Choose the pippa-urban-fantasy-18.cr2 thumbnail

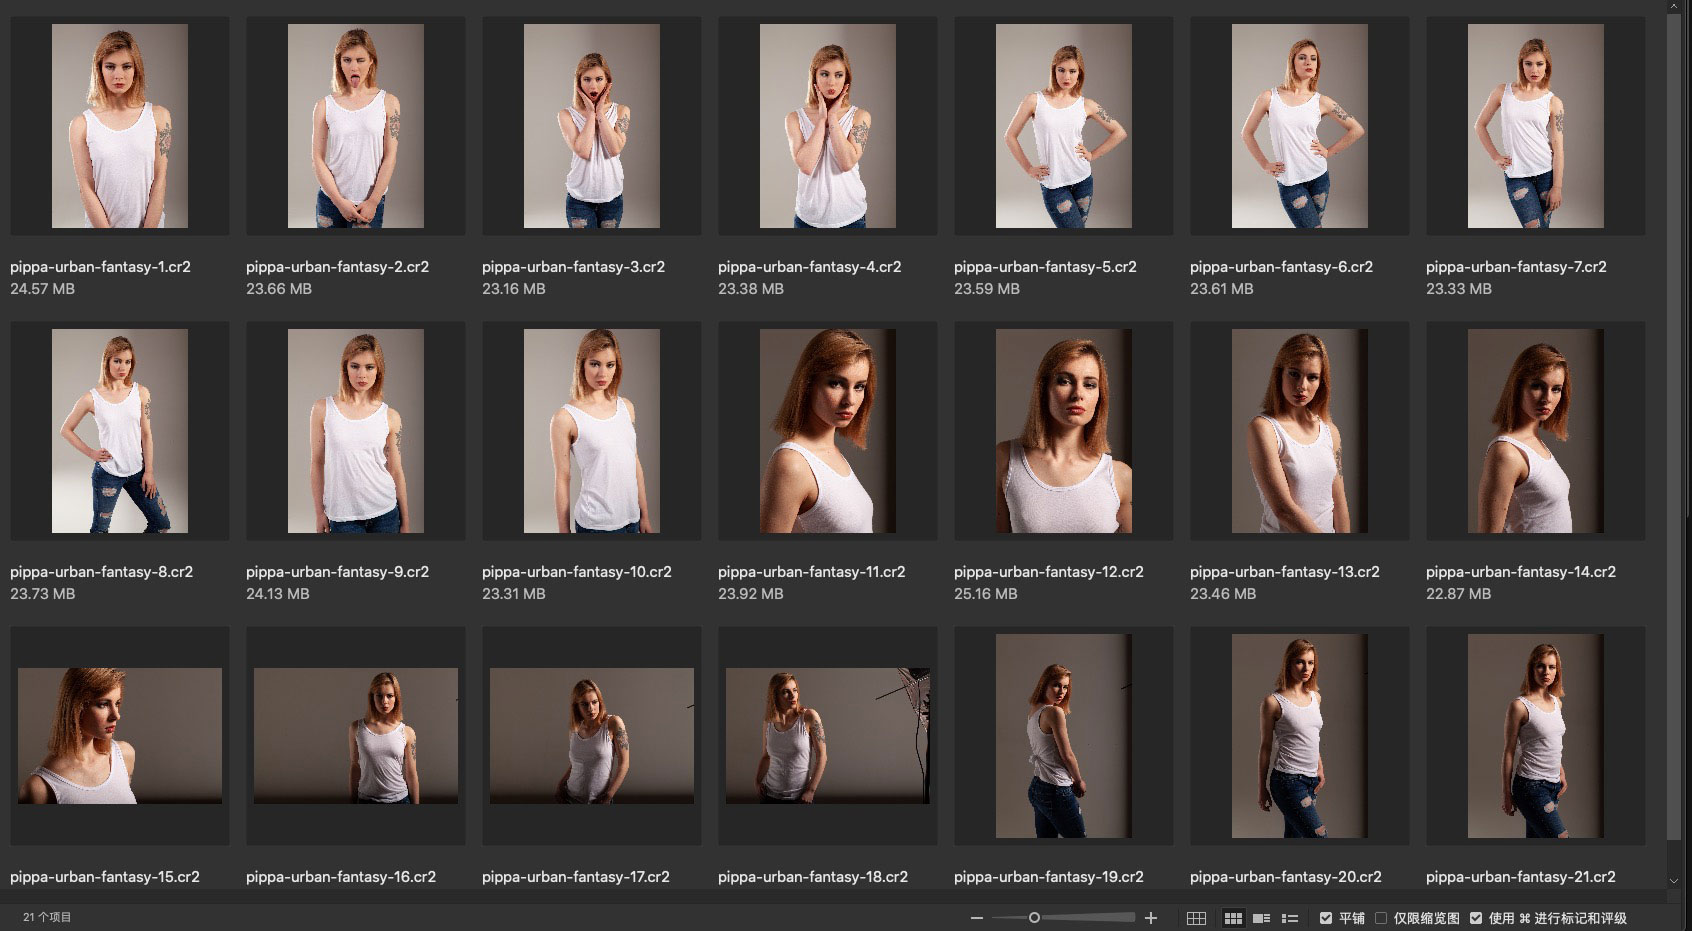pyautogui.click(x=827, y=736)
